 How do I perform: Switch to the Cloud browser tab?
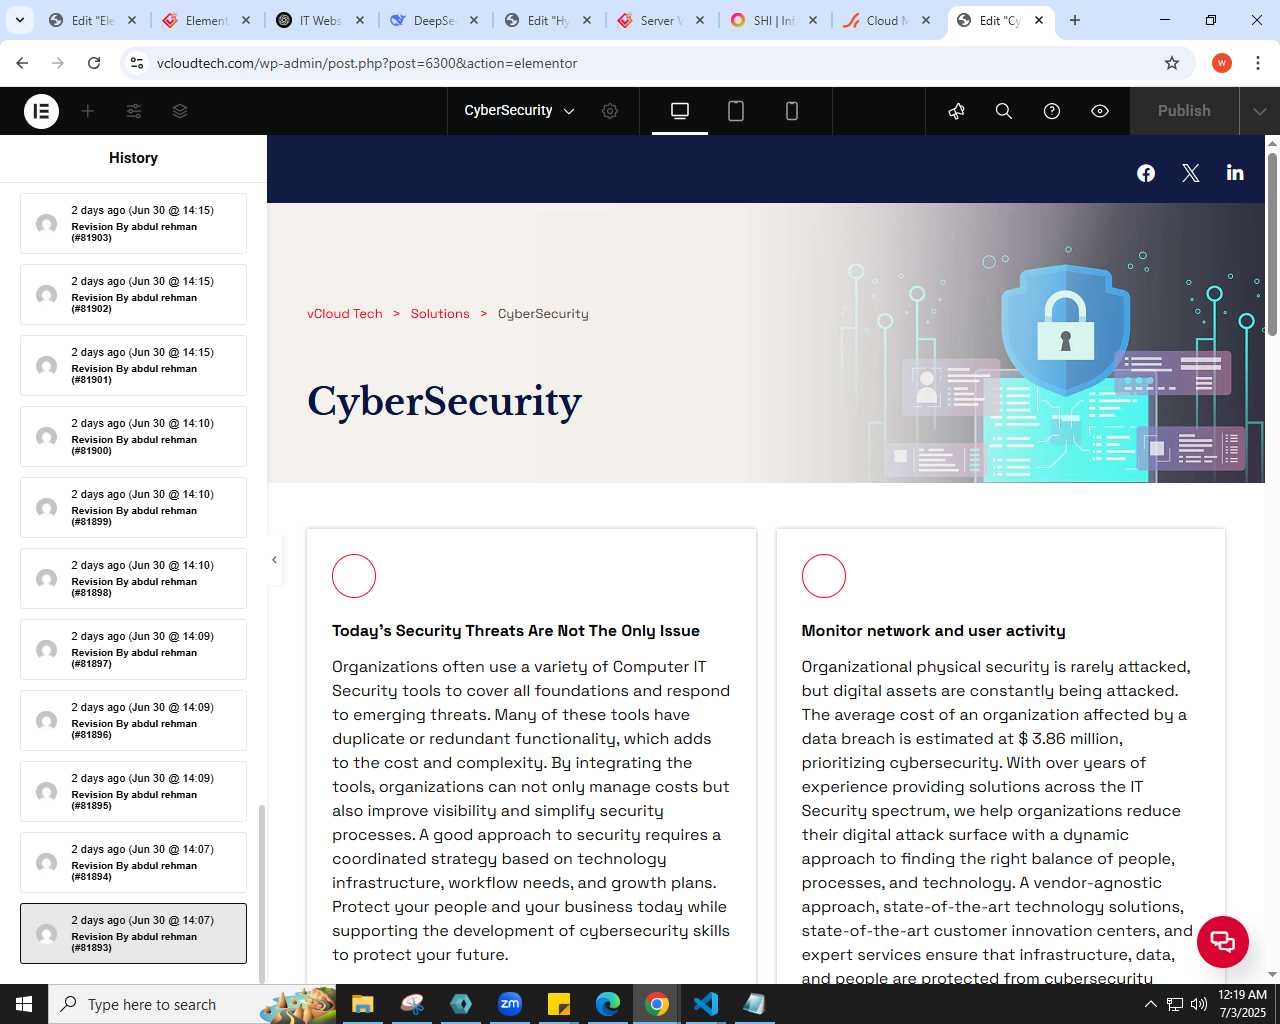point(888,20)
